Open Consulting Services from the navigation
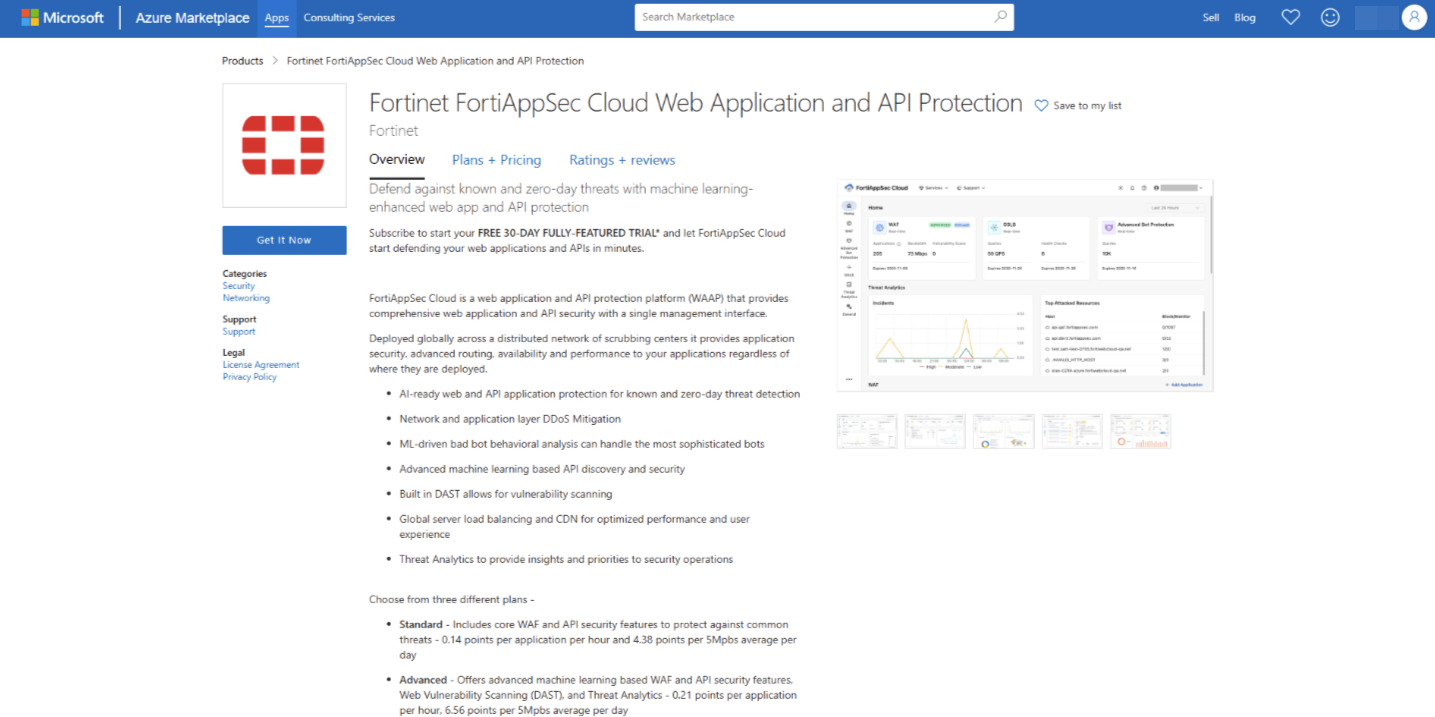The height and width of the screenshot is (717, 1435). [348, 17]
